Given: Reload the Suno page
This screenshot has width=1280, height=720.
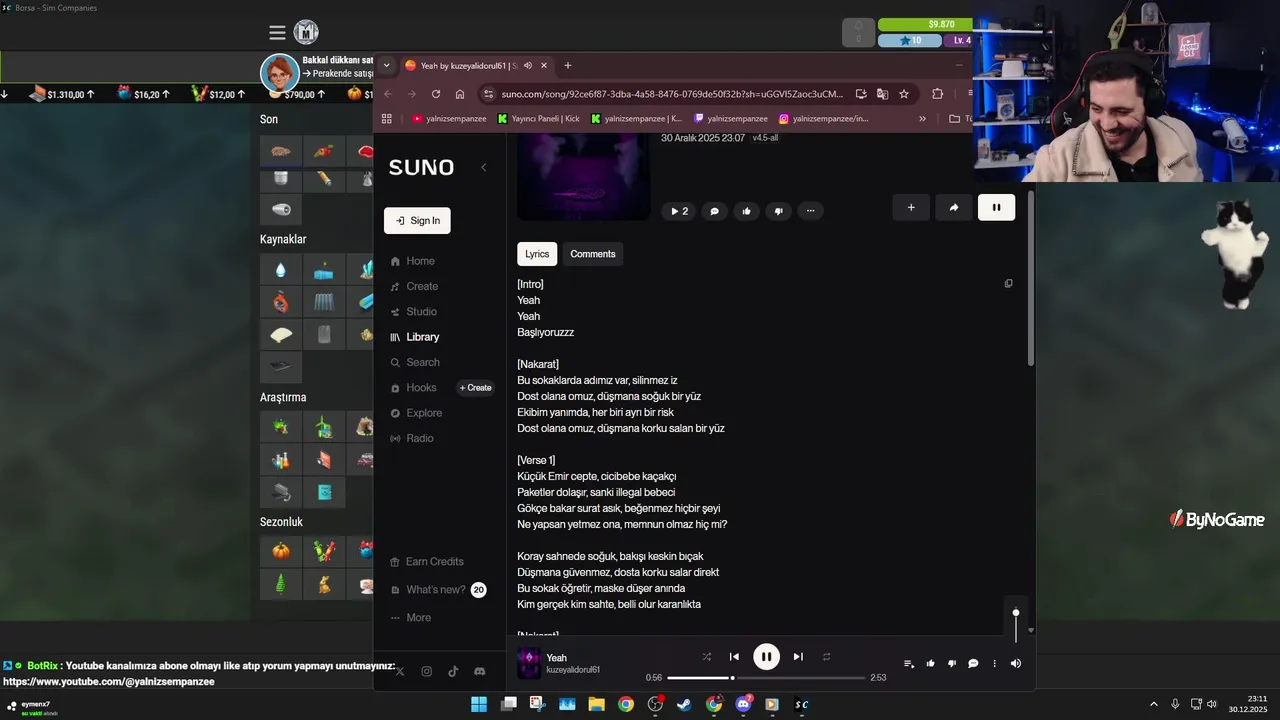Looking at the screenshot, I should pyautogui.click(x=436, y=94).
